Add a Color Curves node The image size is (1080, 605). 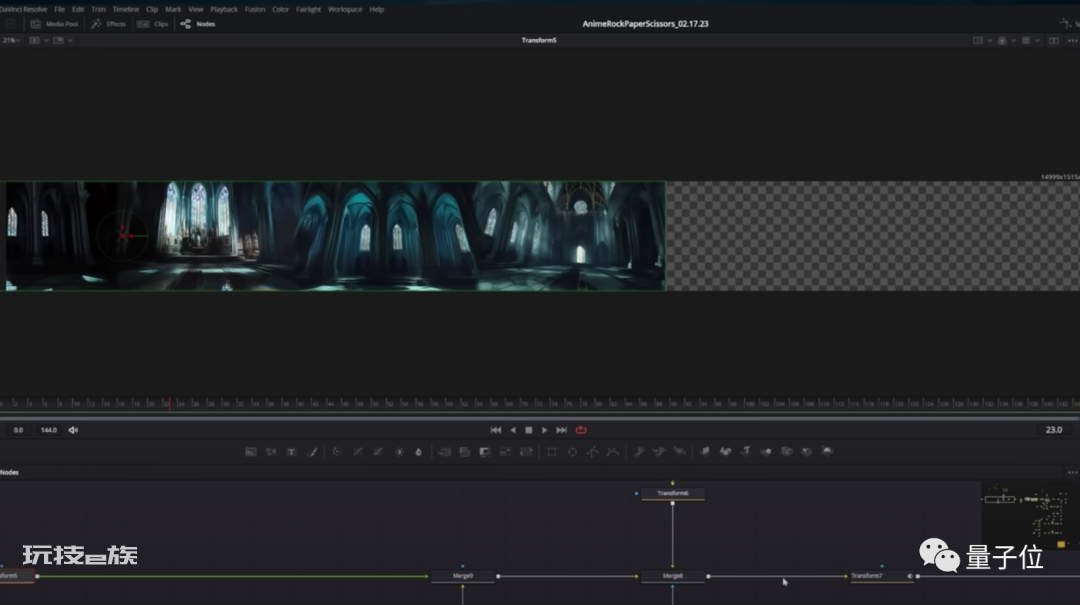(357, 451)
